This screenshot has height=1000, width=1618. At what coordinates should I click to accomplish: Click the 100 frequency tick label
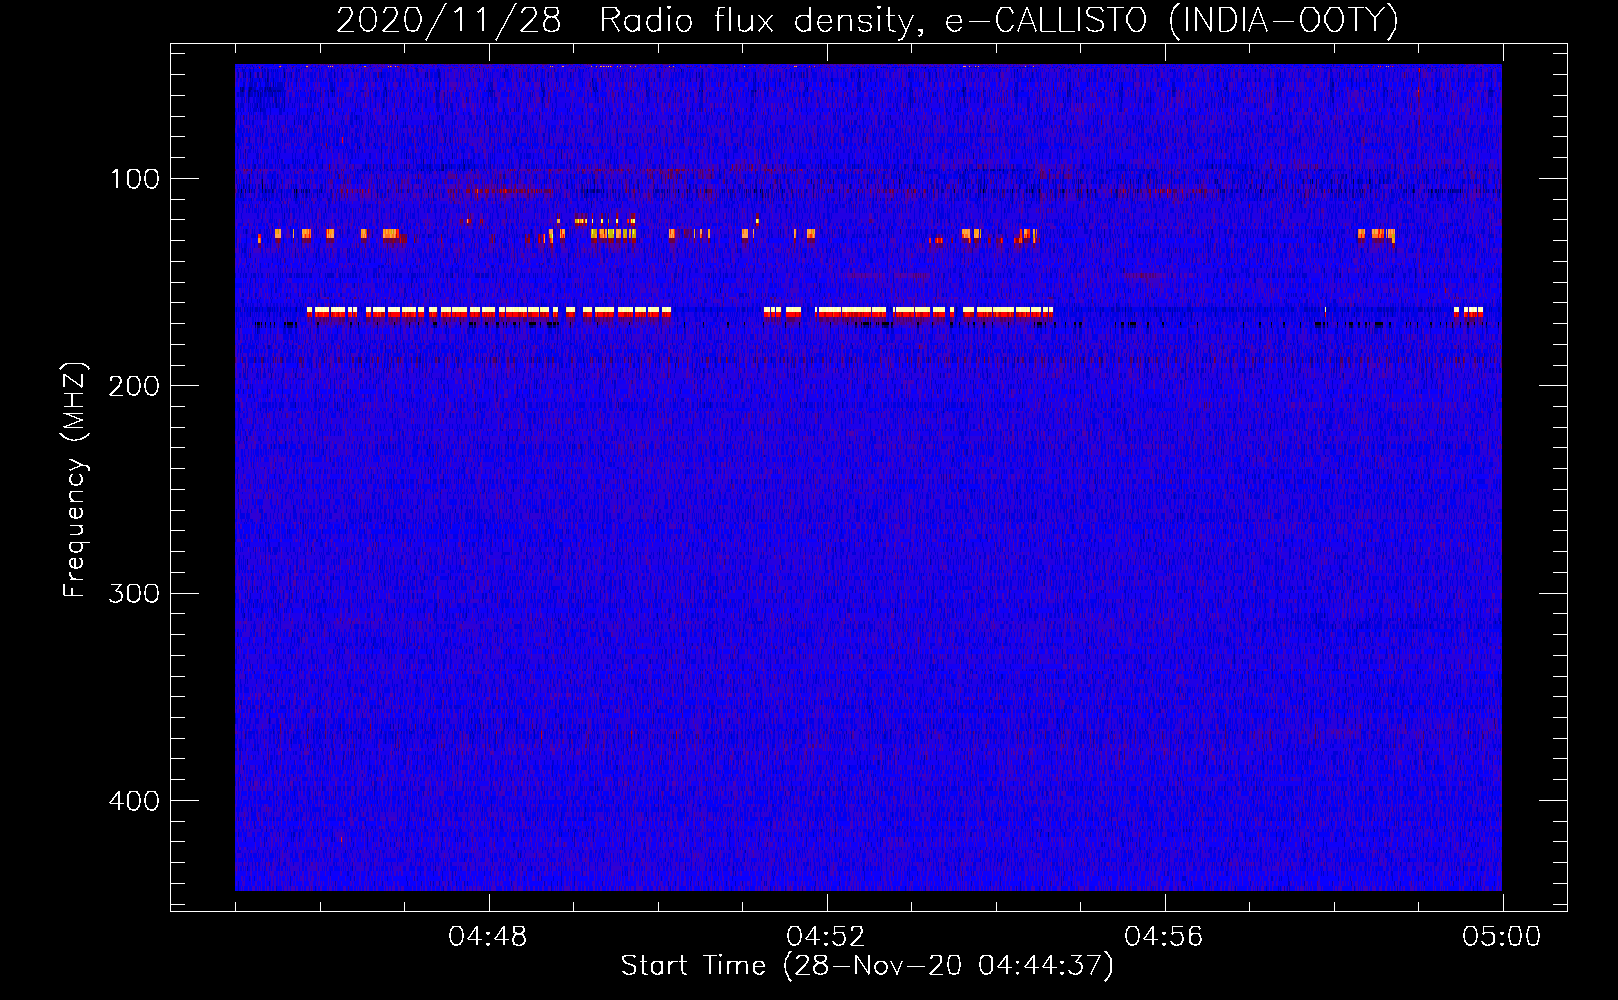(135, 179)
